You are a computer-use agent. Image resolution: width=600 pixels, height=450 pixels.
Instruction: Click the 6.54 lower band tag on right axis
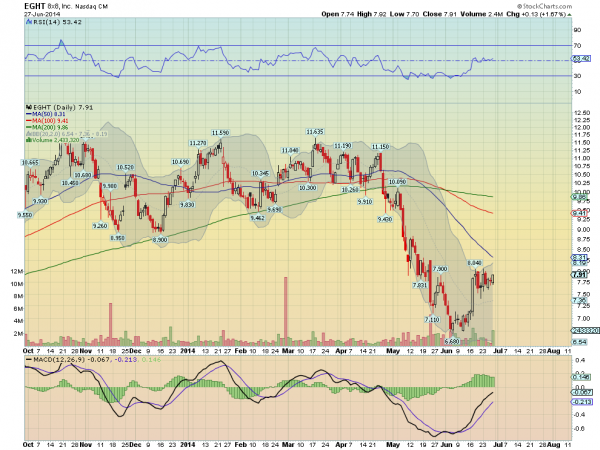[x=579, y=342]
